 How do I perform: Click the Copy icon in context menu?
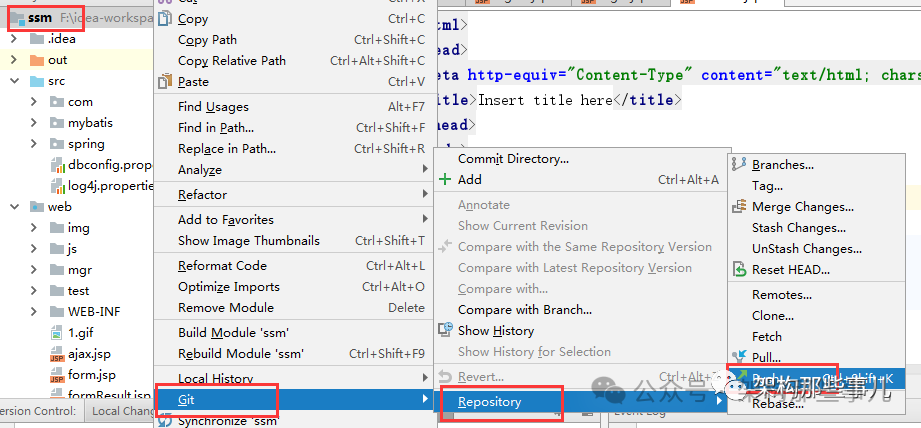click(x=166, y=19)
